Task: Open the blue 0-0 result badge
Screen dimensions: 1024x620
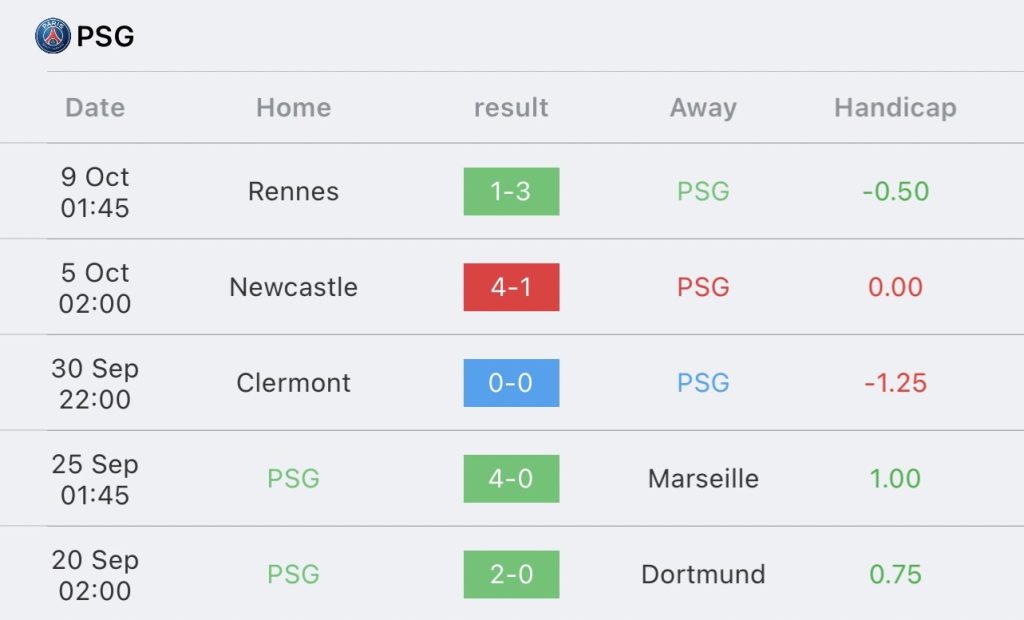Action: point(511,383)
